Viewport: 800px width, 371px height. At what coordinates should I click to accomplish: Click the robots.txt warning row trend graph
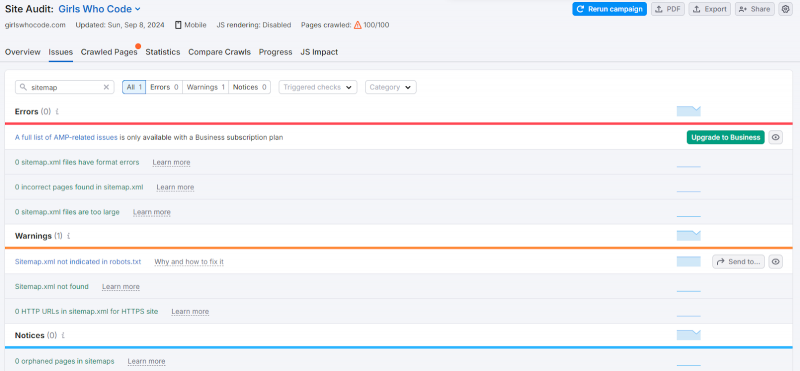pyautogui.click(x=689, y=261)
